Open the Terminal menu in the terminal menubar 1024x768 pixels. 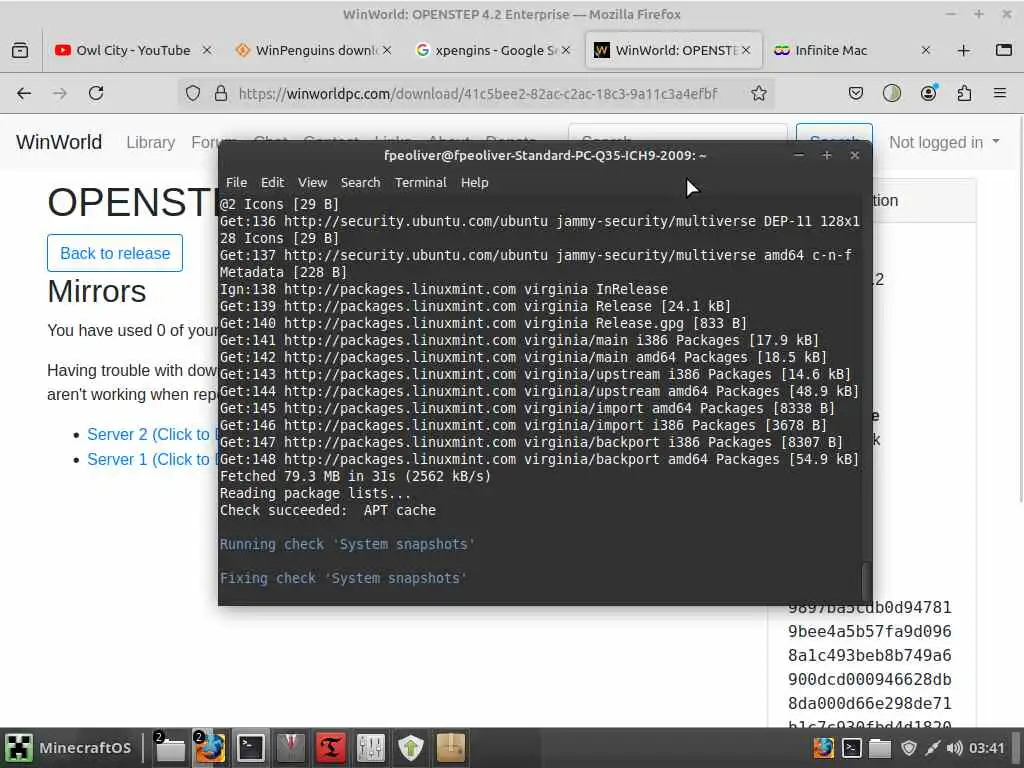click(x=421, y=183)
